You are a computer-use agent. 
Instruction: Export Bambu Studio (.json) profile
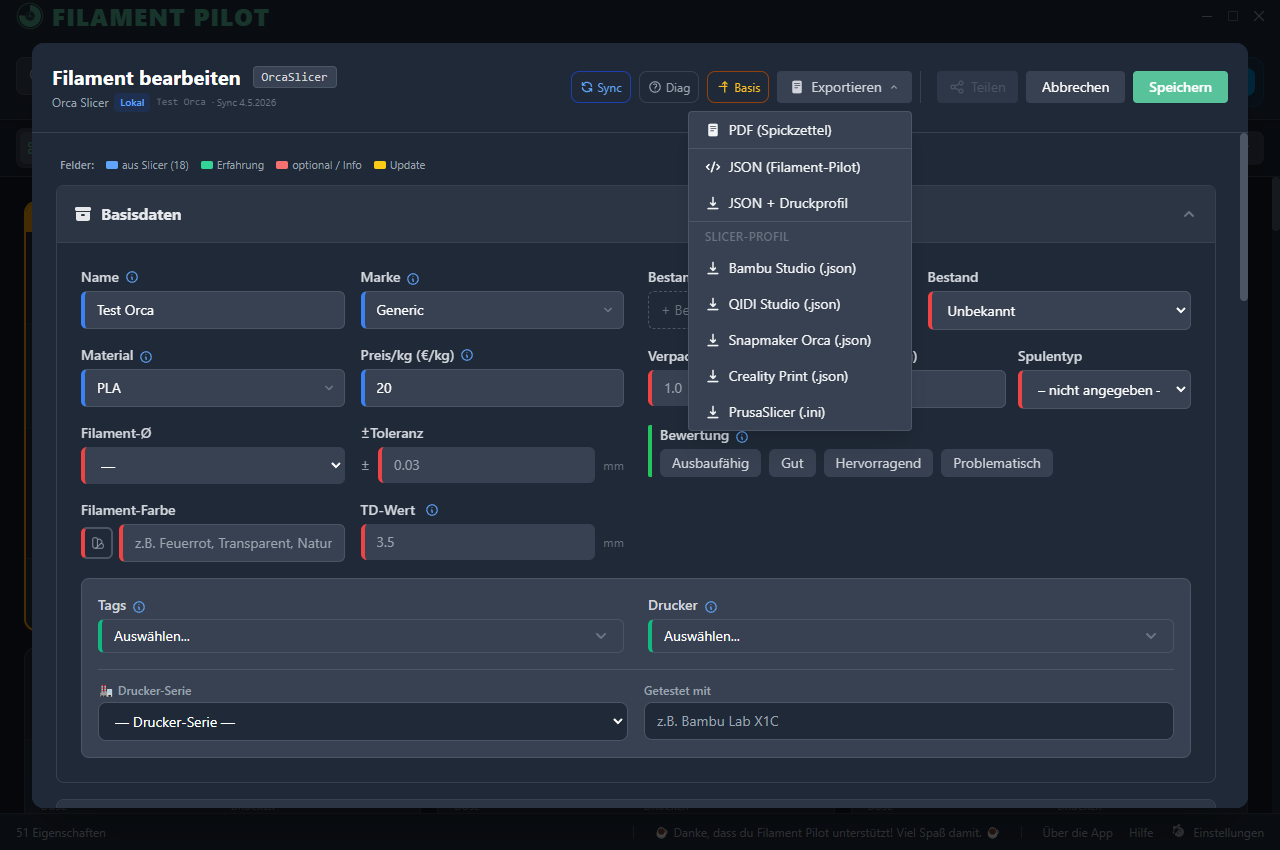(800, 268)
